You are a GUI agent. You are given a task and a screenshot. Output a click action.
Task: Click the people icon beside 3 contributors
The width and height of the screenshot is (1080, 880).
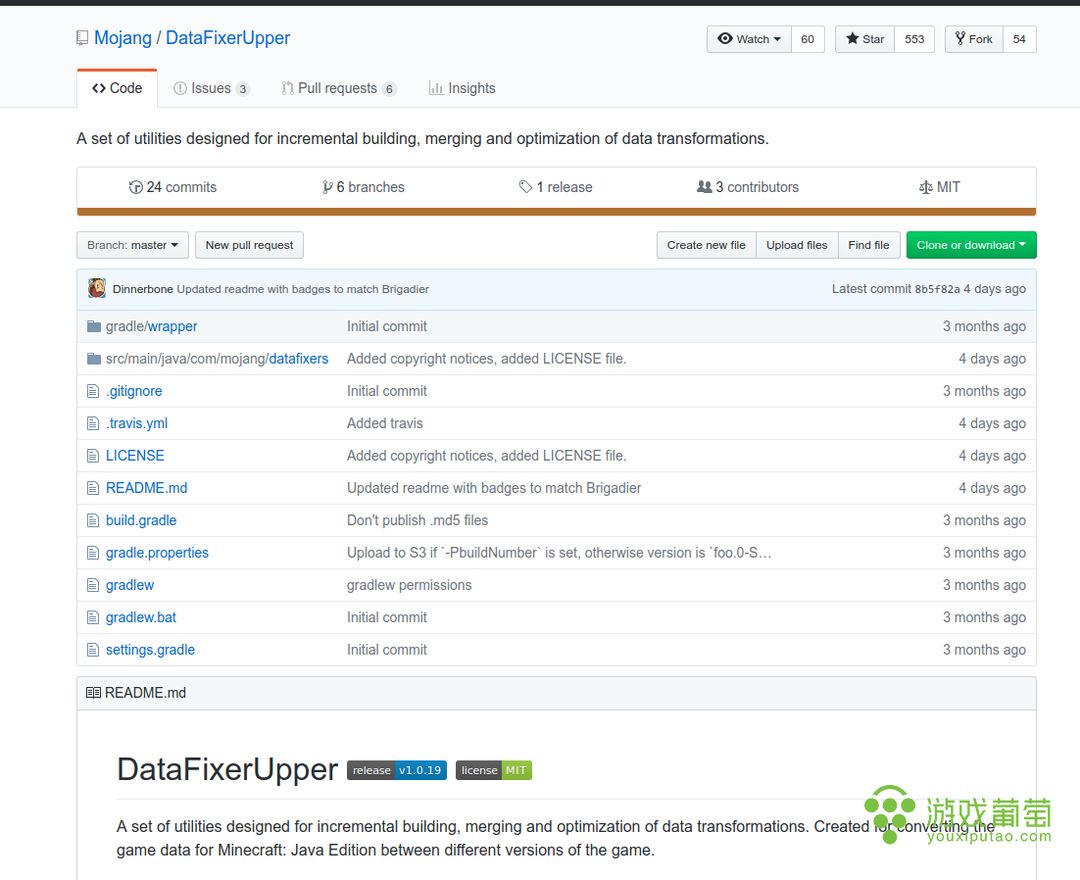coord(704,187)
